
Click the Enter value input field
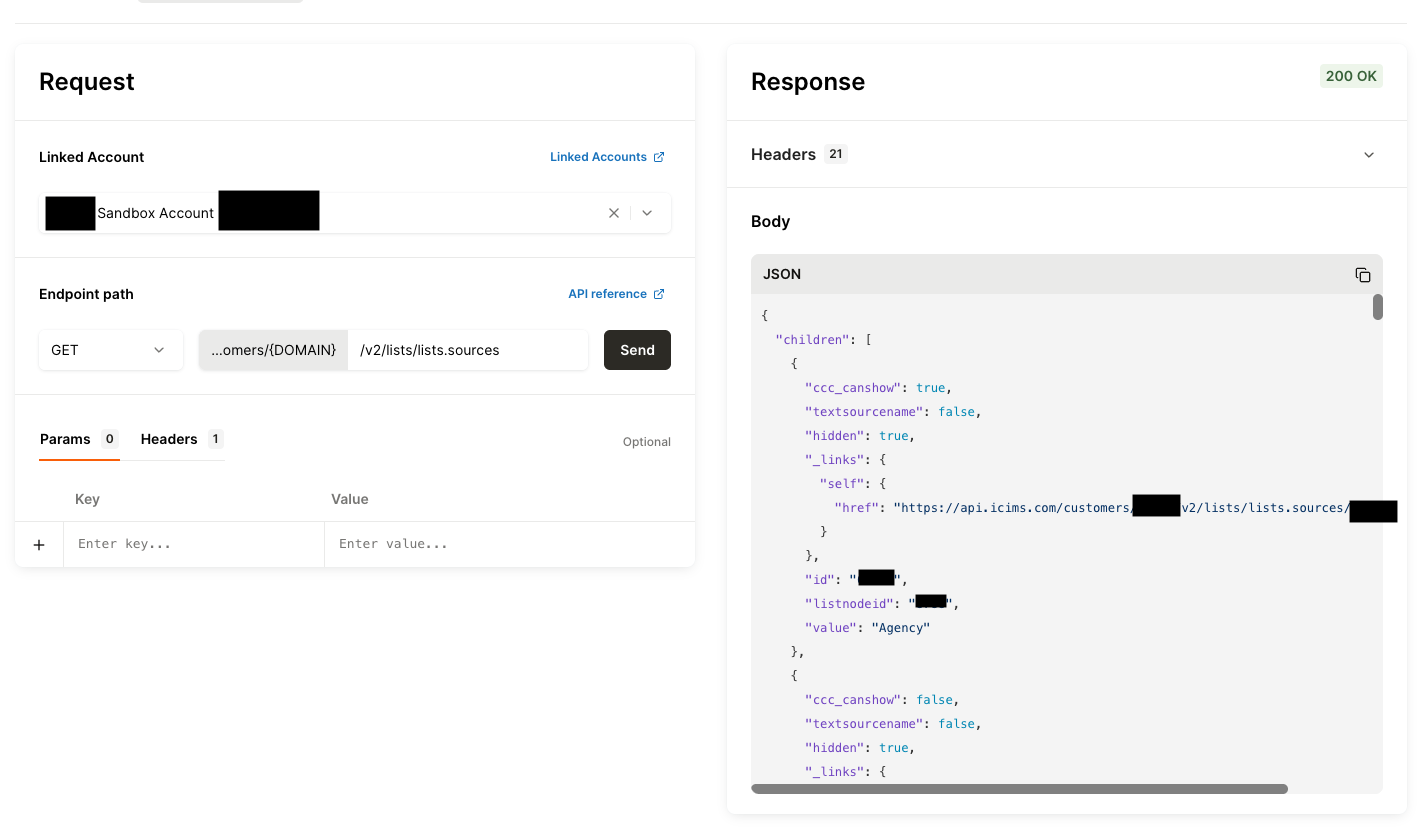pos(508,544)
